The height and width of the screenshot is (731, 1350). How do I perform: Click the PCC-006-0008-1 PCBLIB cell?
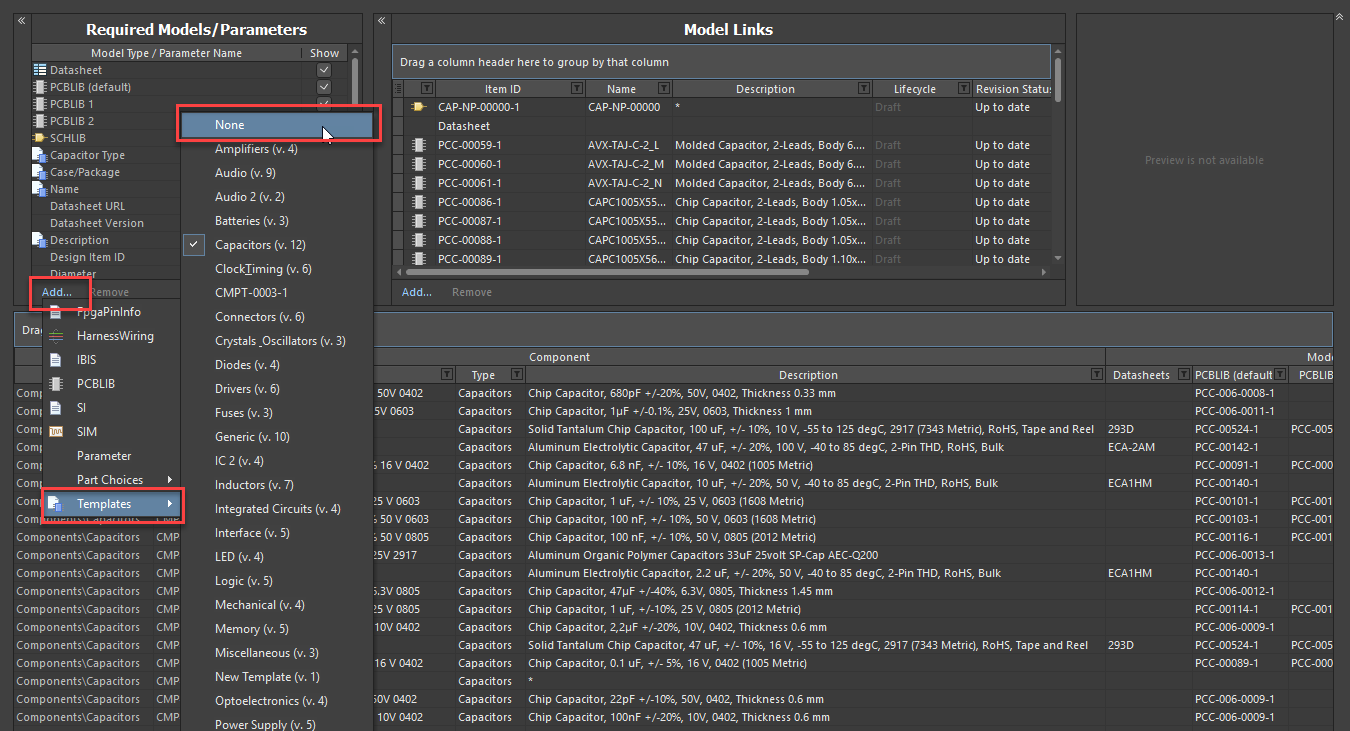[x=1239, y=393]
